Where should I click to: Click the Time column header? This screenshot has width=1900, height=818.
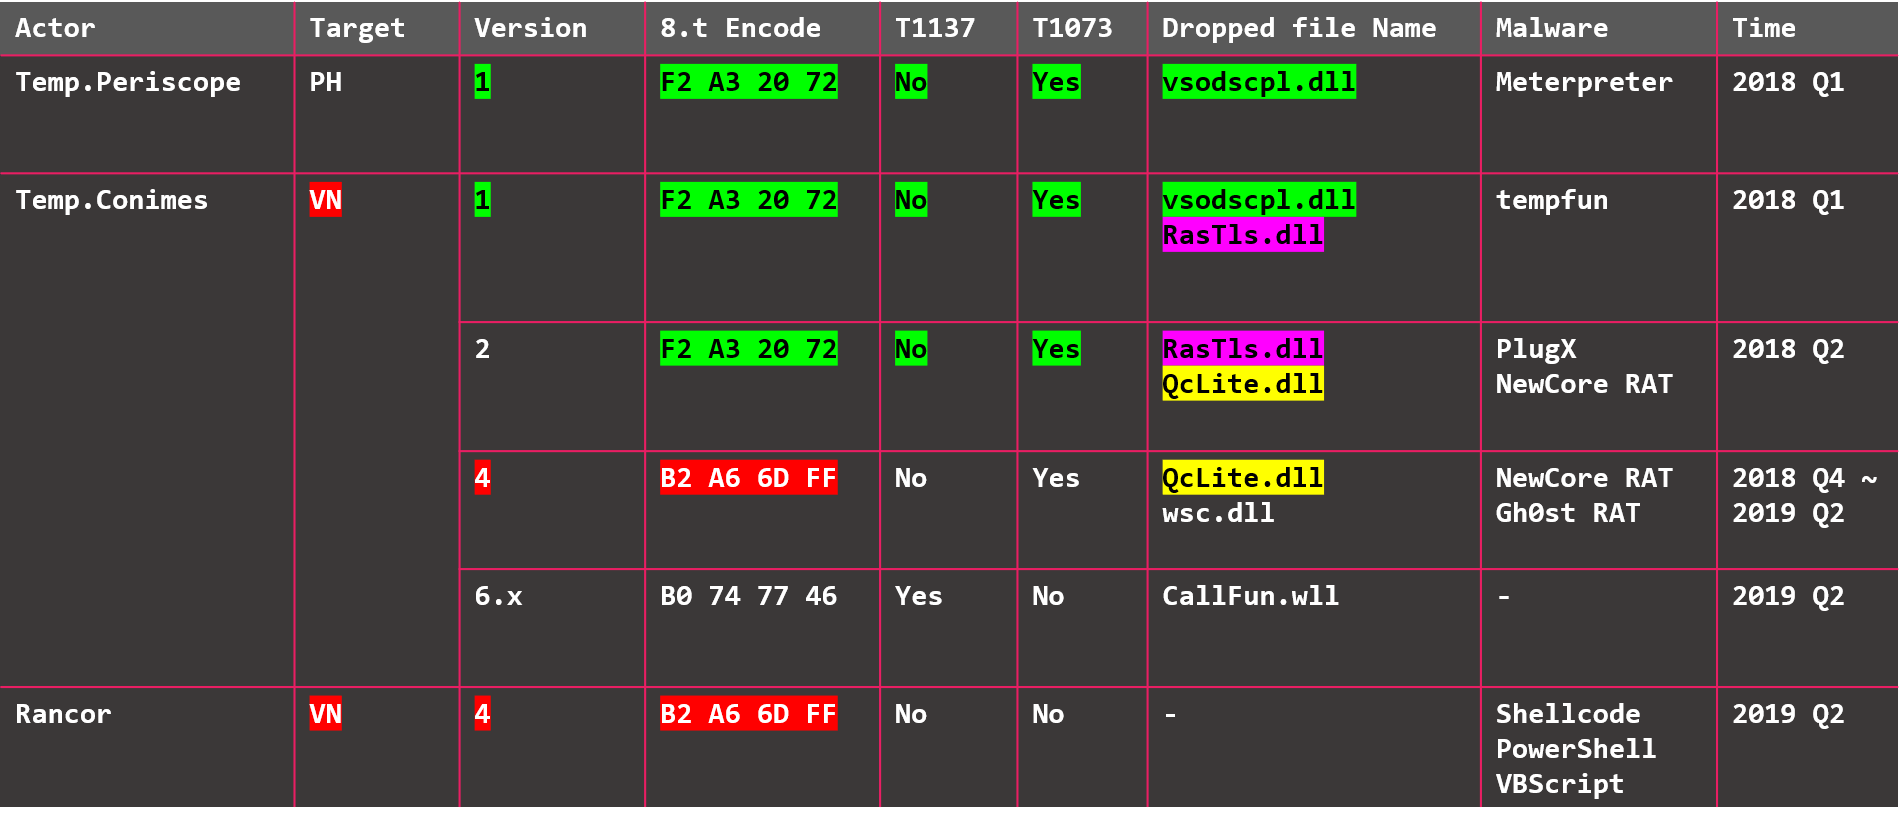click(x=1764, y=28)
